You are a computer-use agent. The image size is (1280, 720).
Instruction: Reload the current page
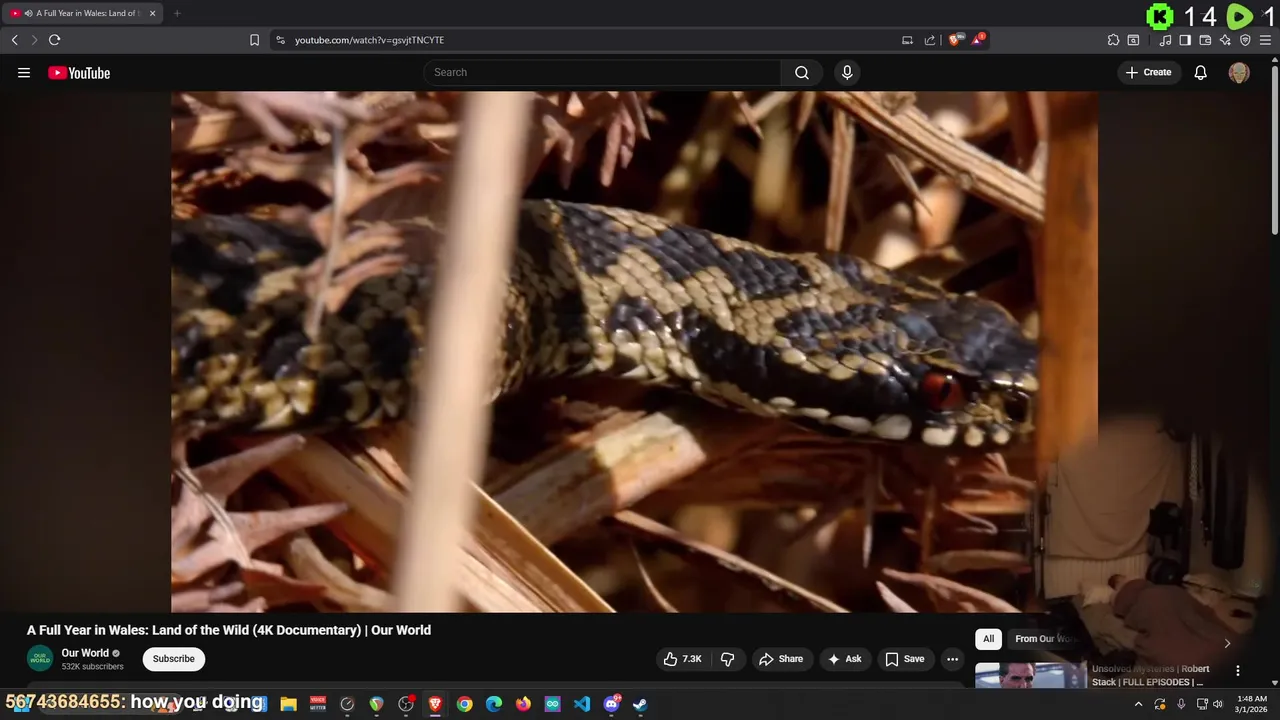click(54, 40)
